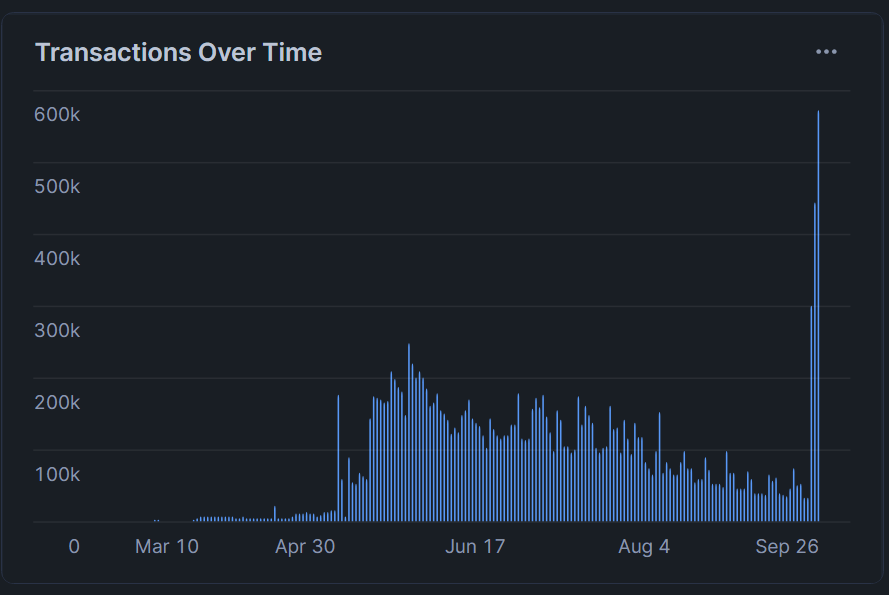889x595 pixels.
Task: Select the tallest bar reaching 600k
Action: (818, 316)
